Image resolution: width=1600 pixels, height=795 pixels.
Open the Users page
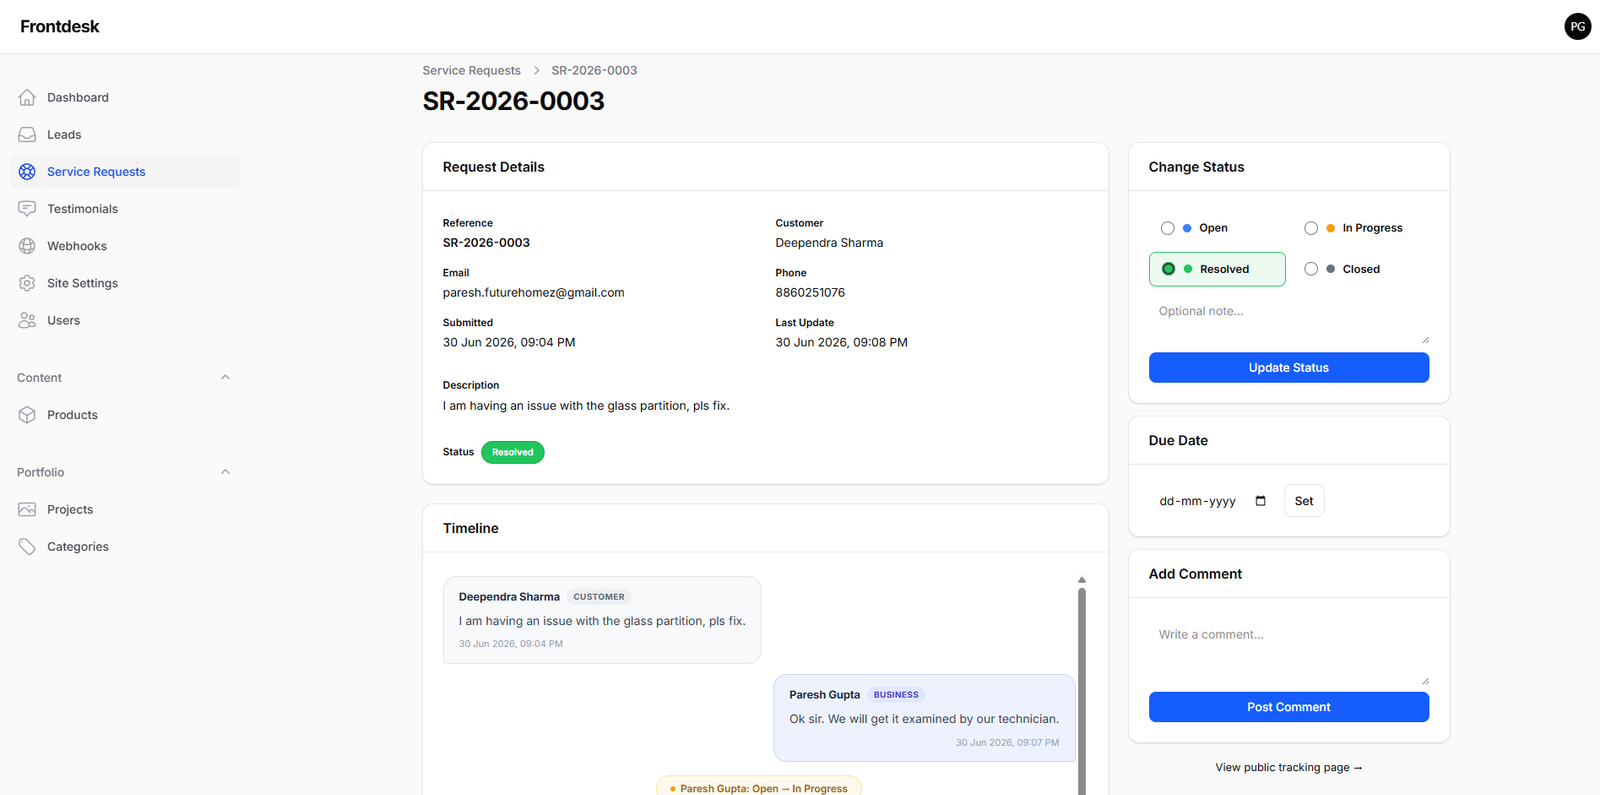click(x=125, y=320)
